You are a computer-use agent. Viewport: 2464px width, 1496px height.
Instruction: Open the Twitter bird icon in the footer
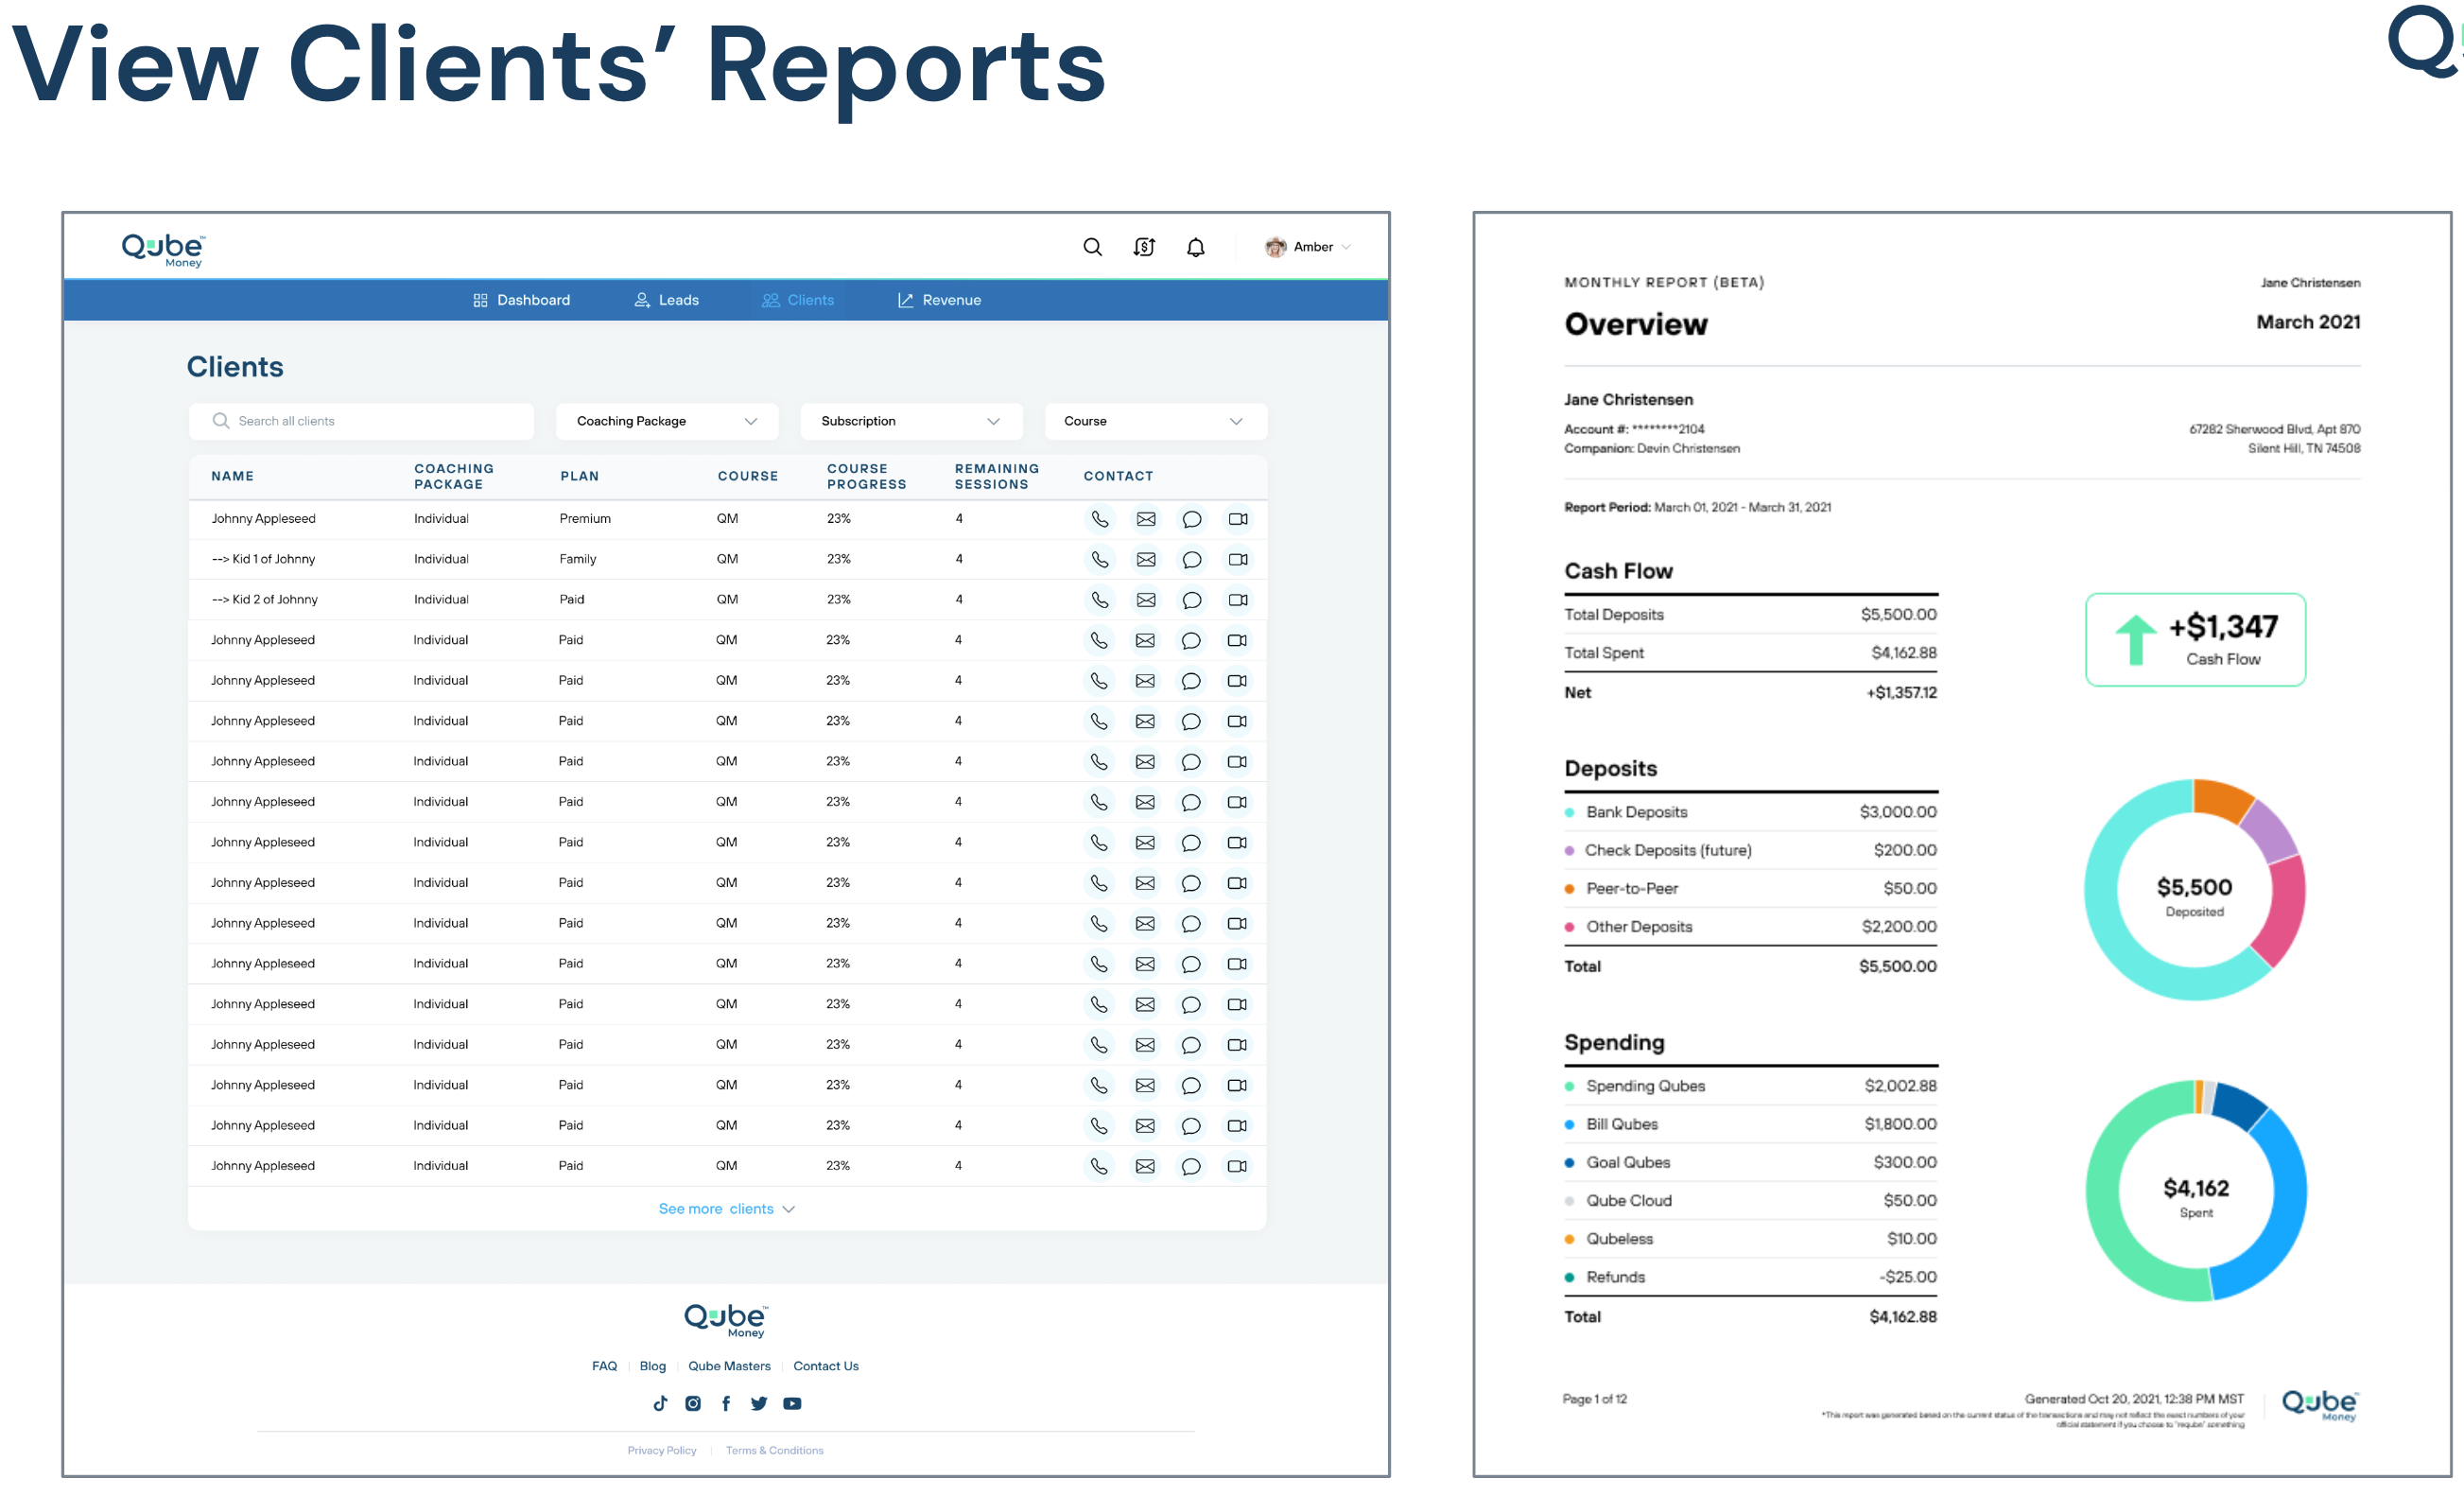click(759, 1403)
